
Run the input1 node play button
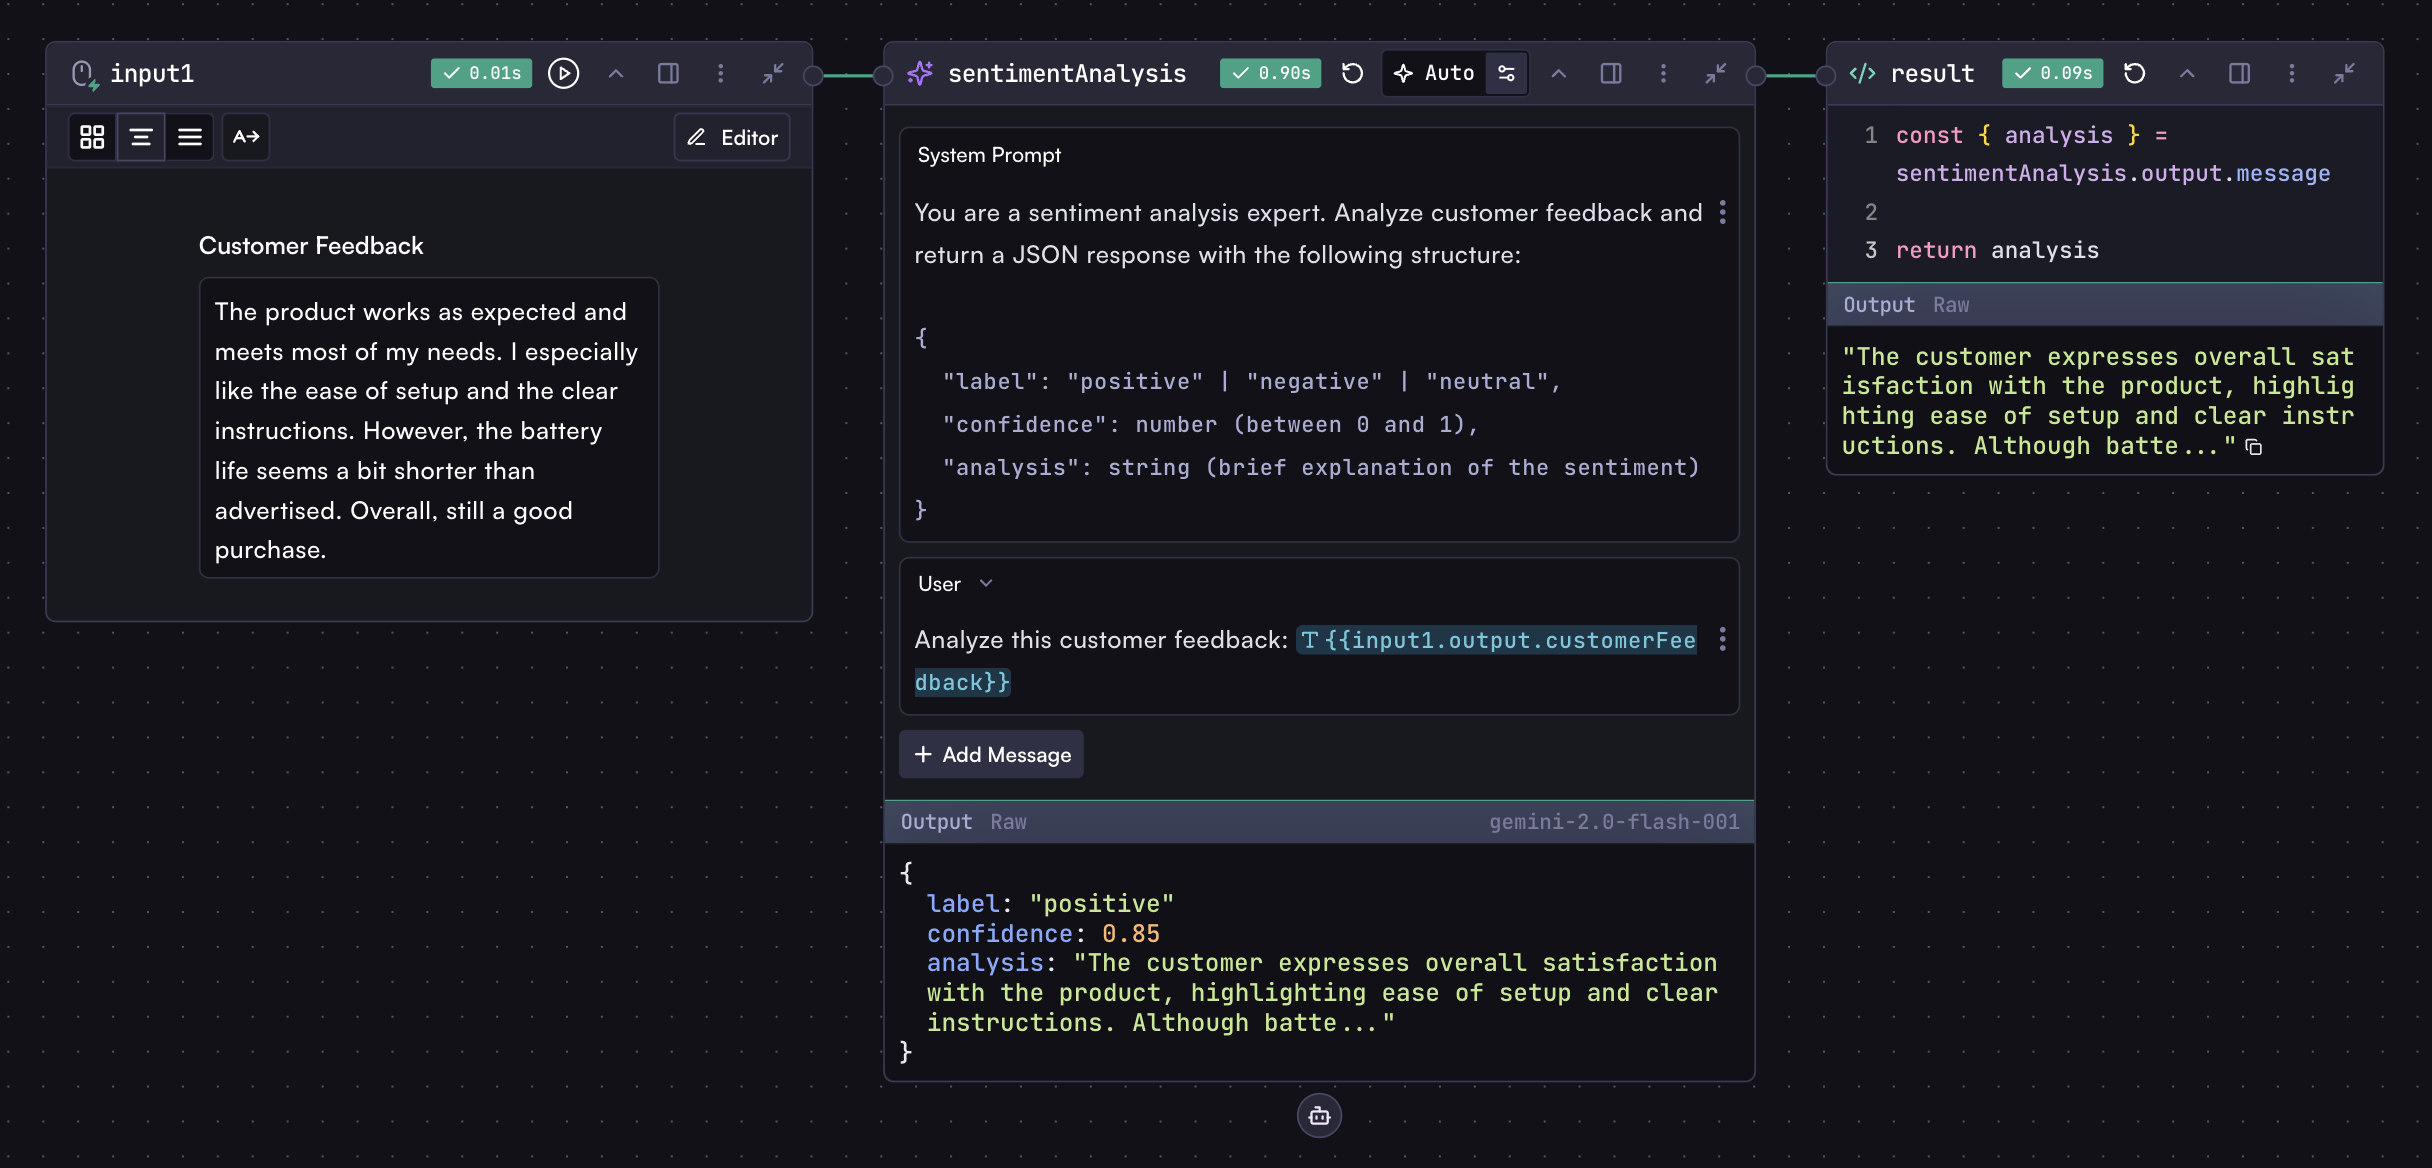[563, 73]
